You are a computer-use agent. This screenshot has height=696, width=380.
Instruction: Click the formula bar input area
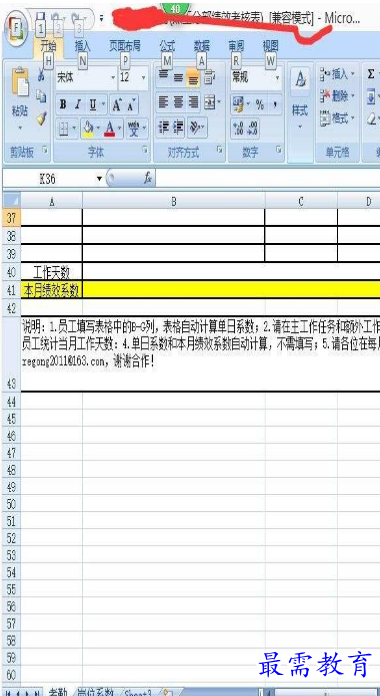point(268,179)
